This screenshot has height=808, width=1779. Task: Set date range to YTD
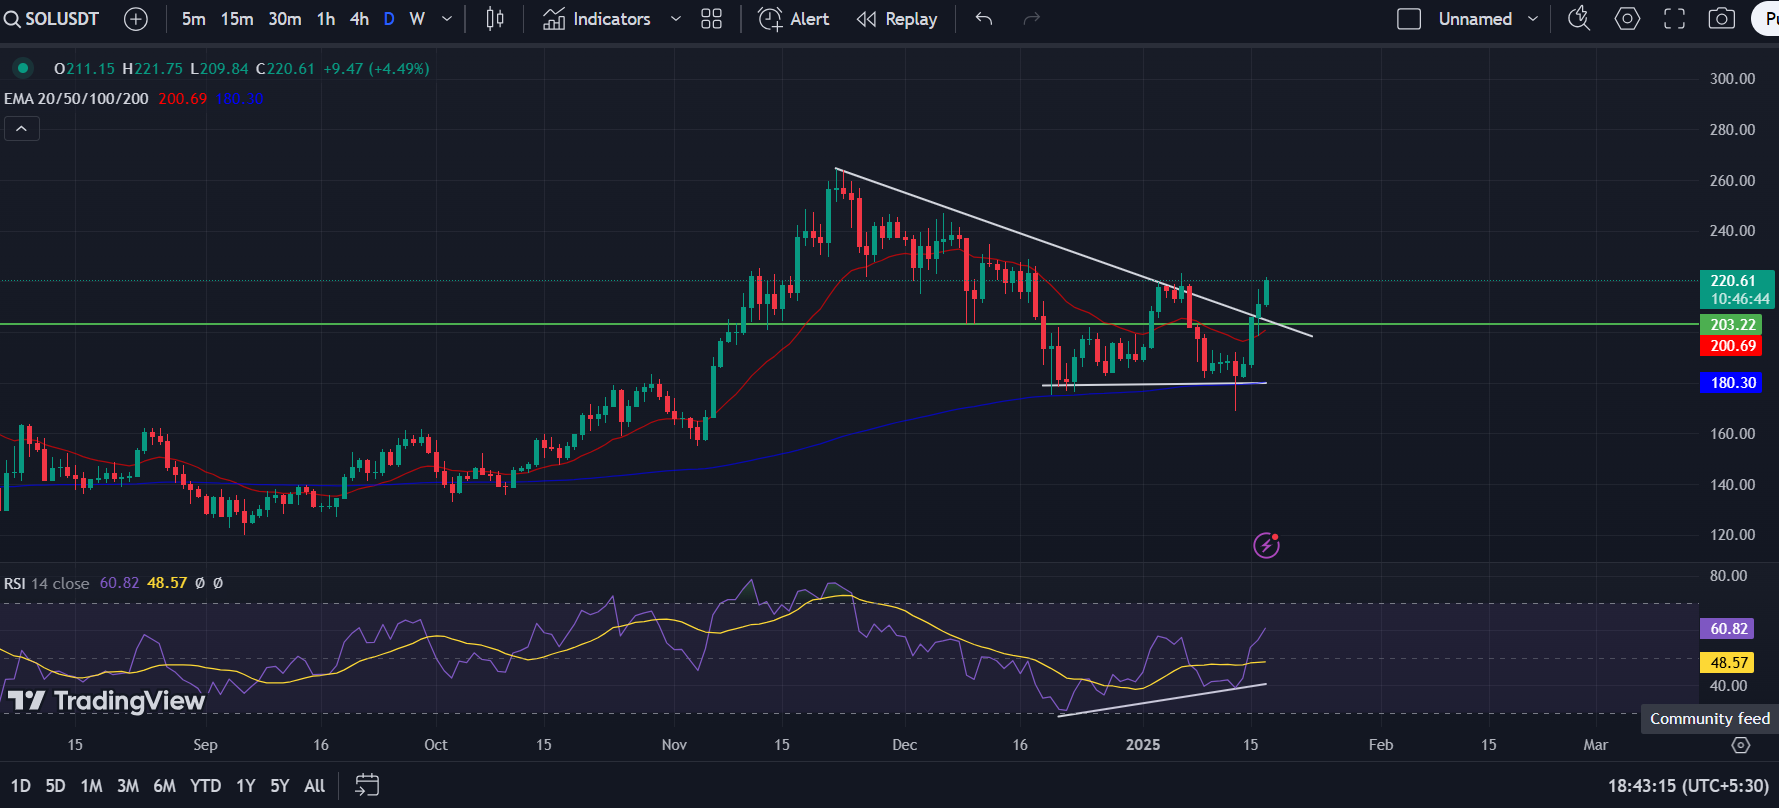[206, 786]
